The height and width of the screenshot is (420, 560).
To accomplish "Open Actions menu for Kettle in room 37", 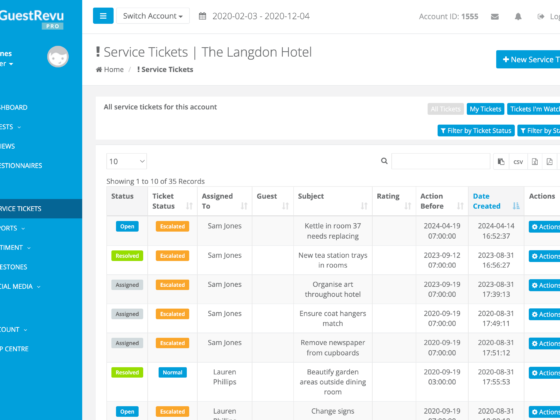I will tap(545, 227).
